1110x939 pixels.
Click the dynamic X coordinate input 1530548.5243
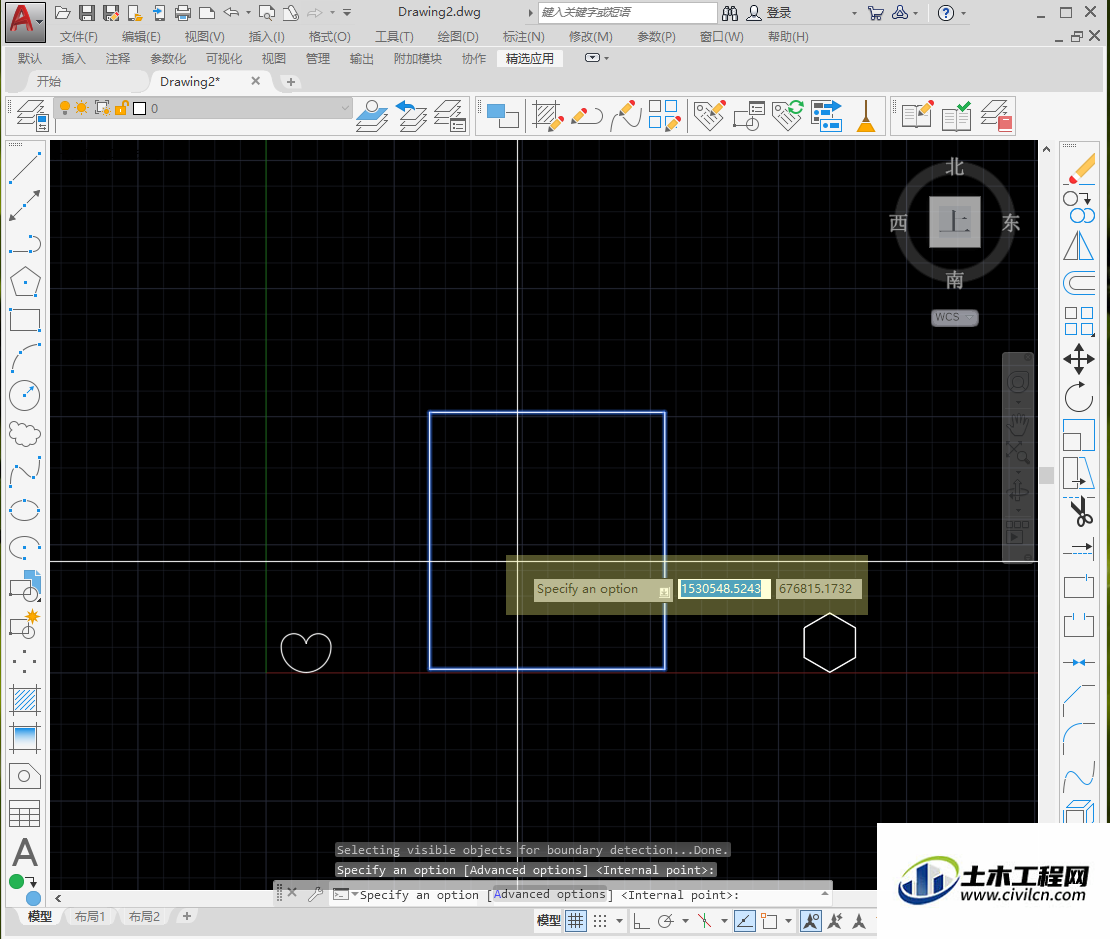point(723,588)
